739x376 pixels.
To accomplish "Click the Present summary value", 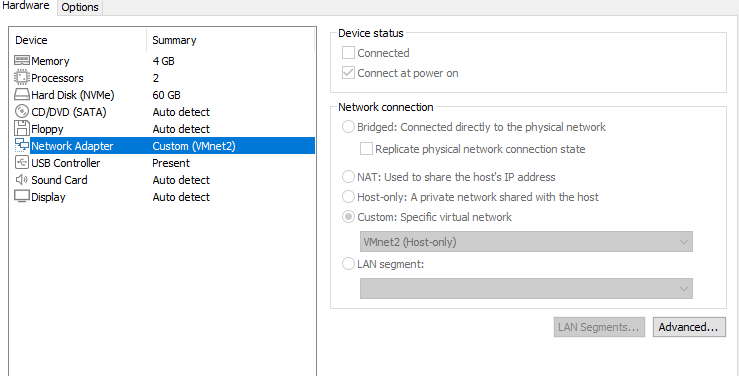I will click(x=171, y=163).
